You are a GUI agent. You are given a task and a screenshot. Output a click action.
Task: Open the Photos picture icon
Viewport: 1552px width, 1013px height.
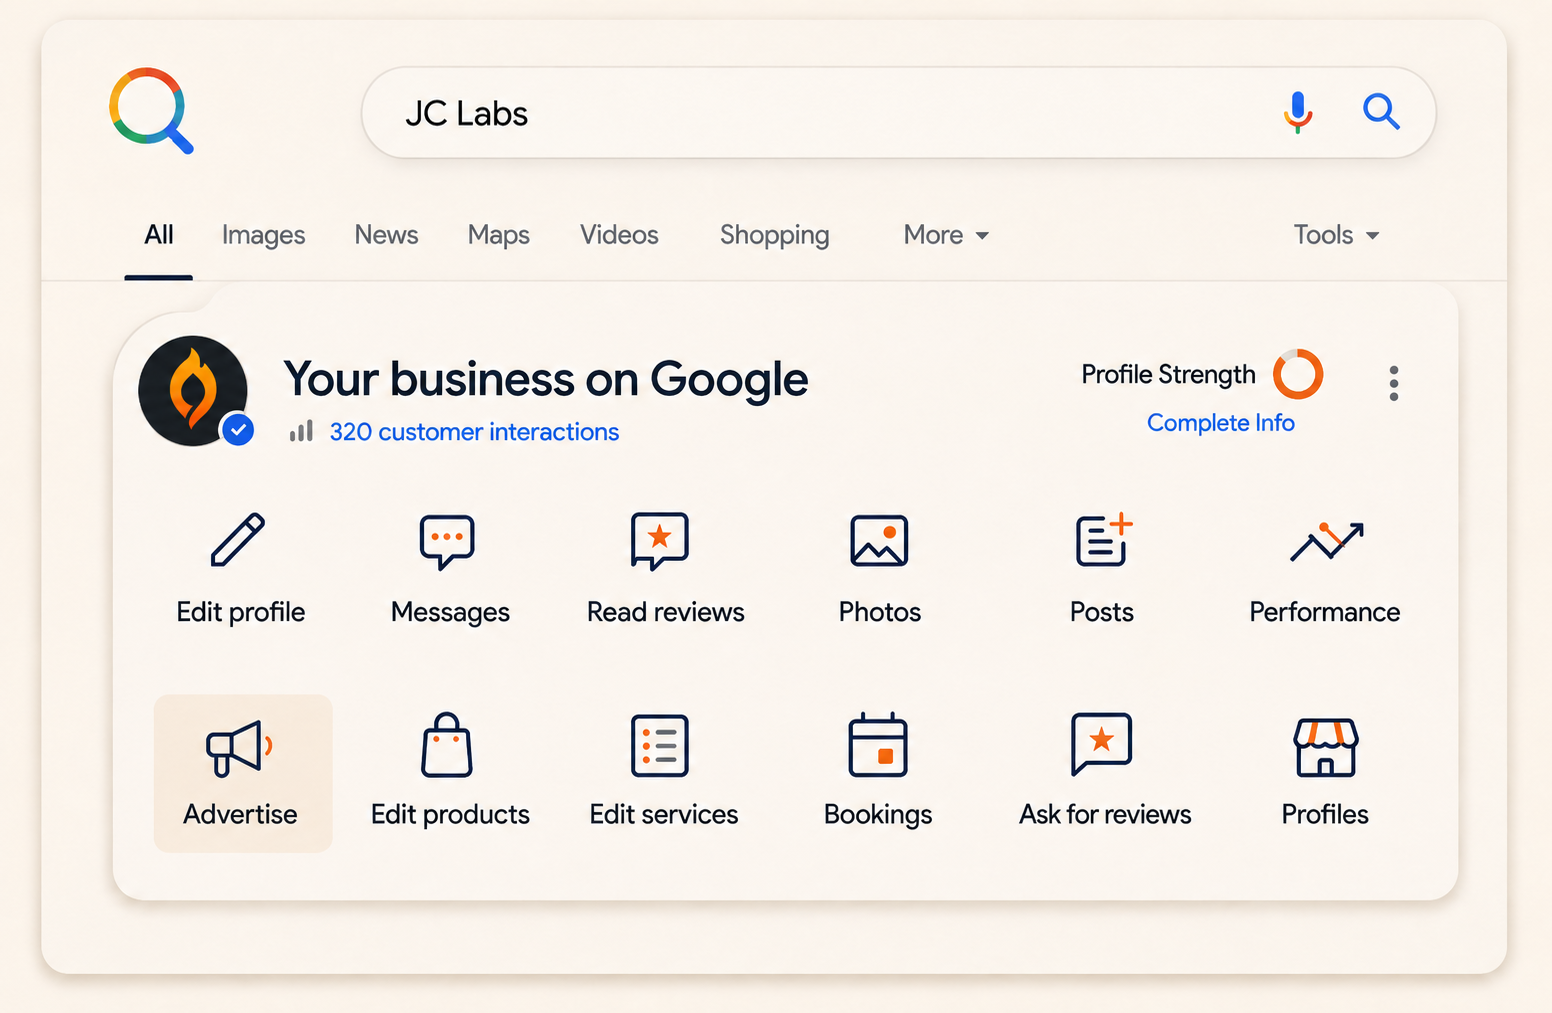(879, 541)
